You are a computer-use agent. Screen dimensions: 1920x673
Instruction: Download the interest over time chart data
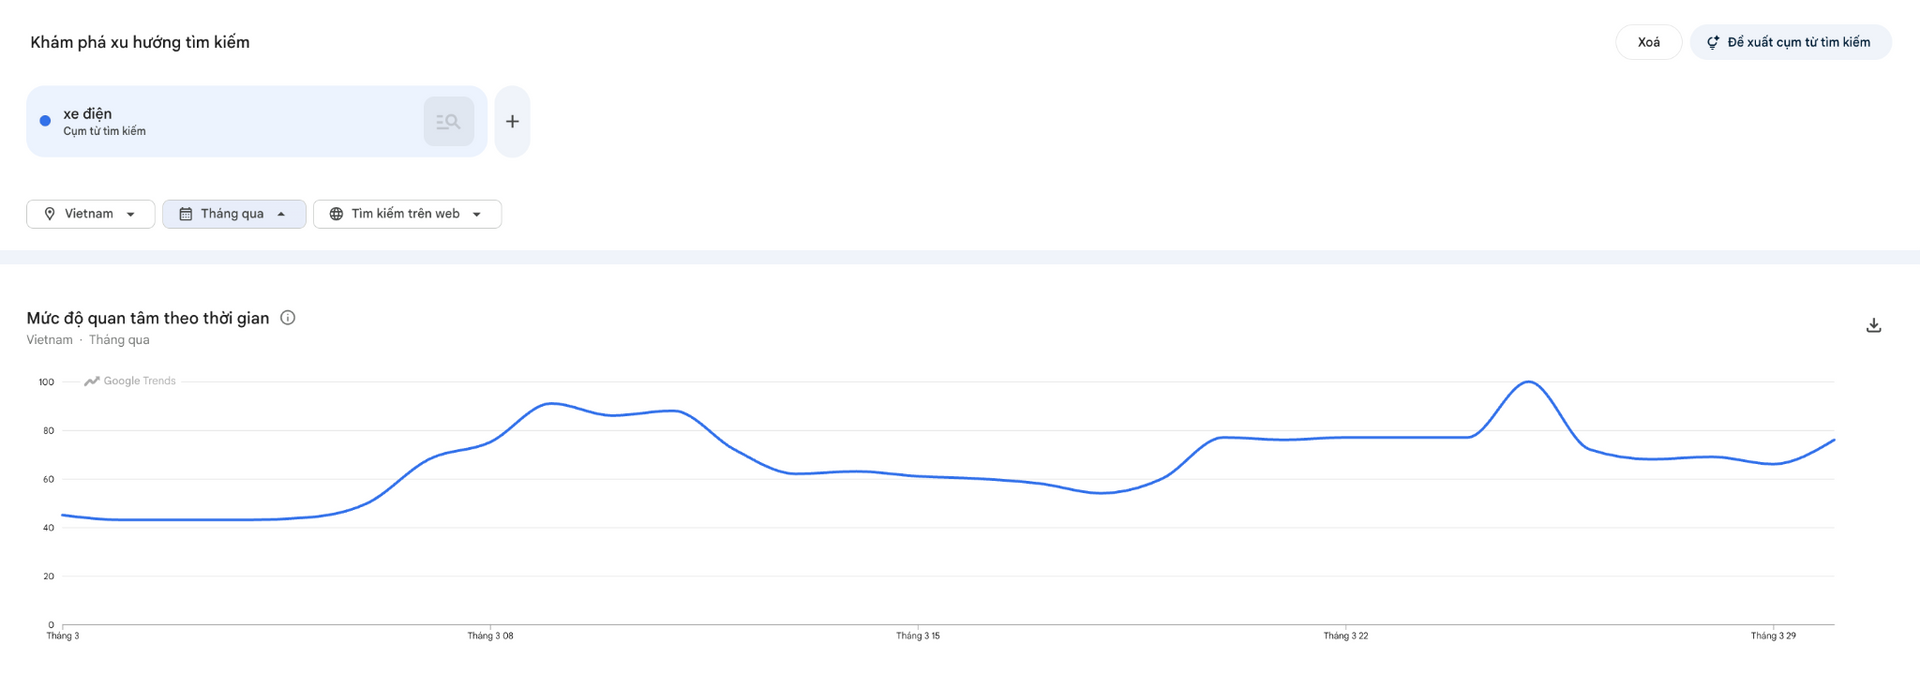(1873, 325)
